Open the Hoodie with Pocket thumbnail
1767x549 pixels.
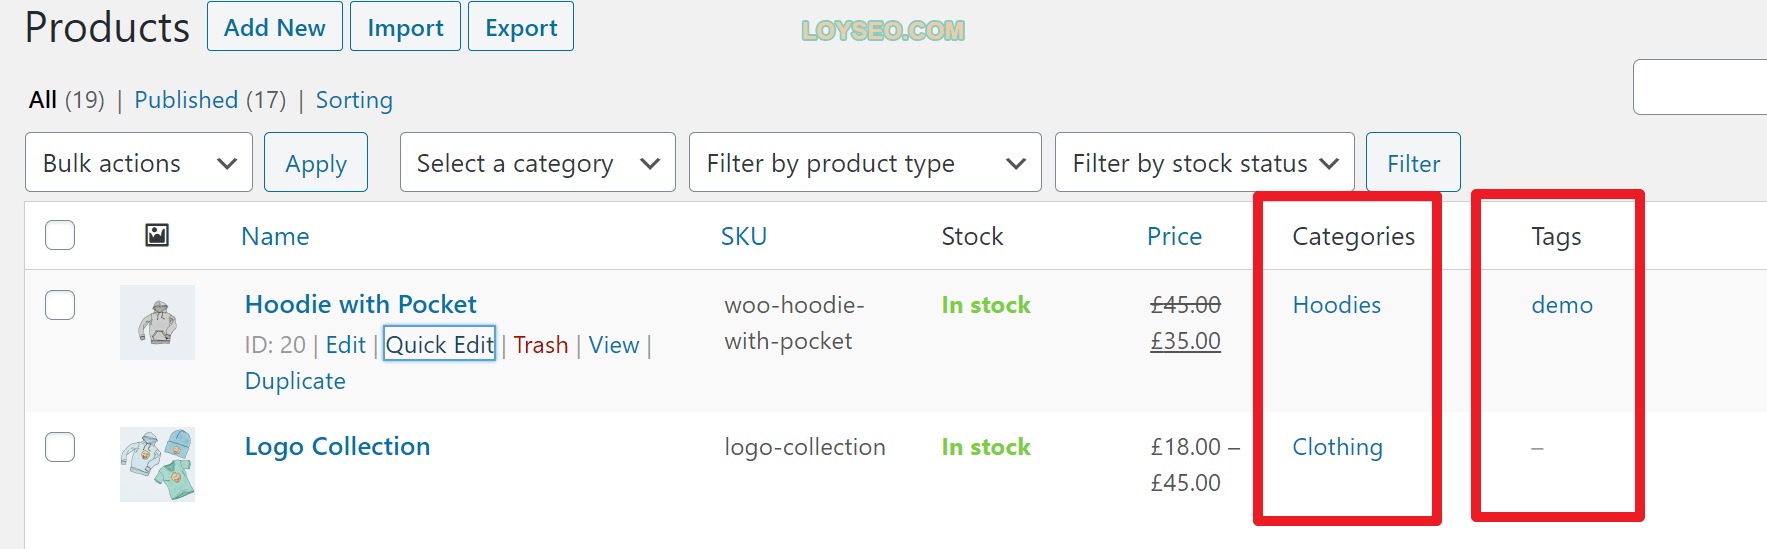tap(157, 322)
